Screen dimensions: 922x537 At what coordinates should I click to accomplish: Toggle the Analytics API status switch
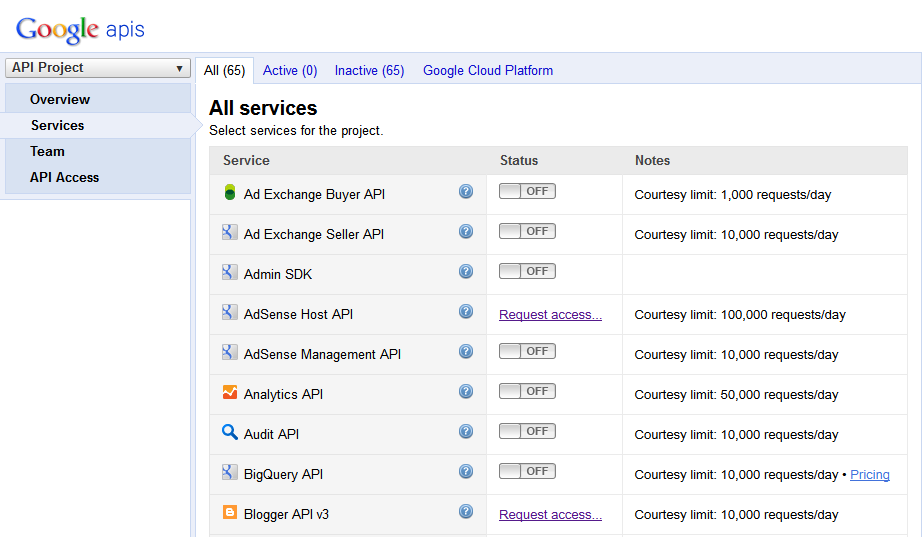[527, 391]
